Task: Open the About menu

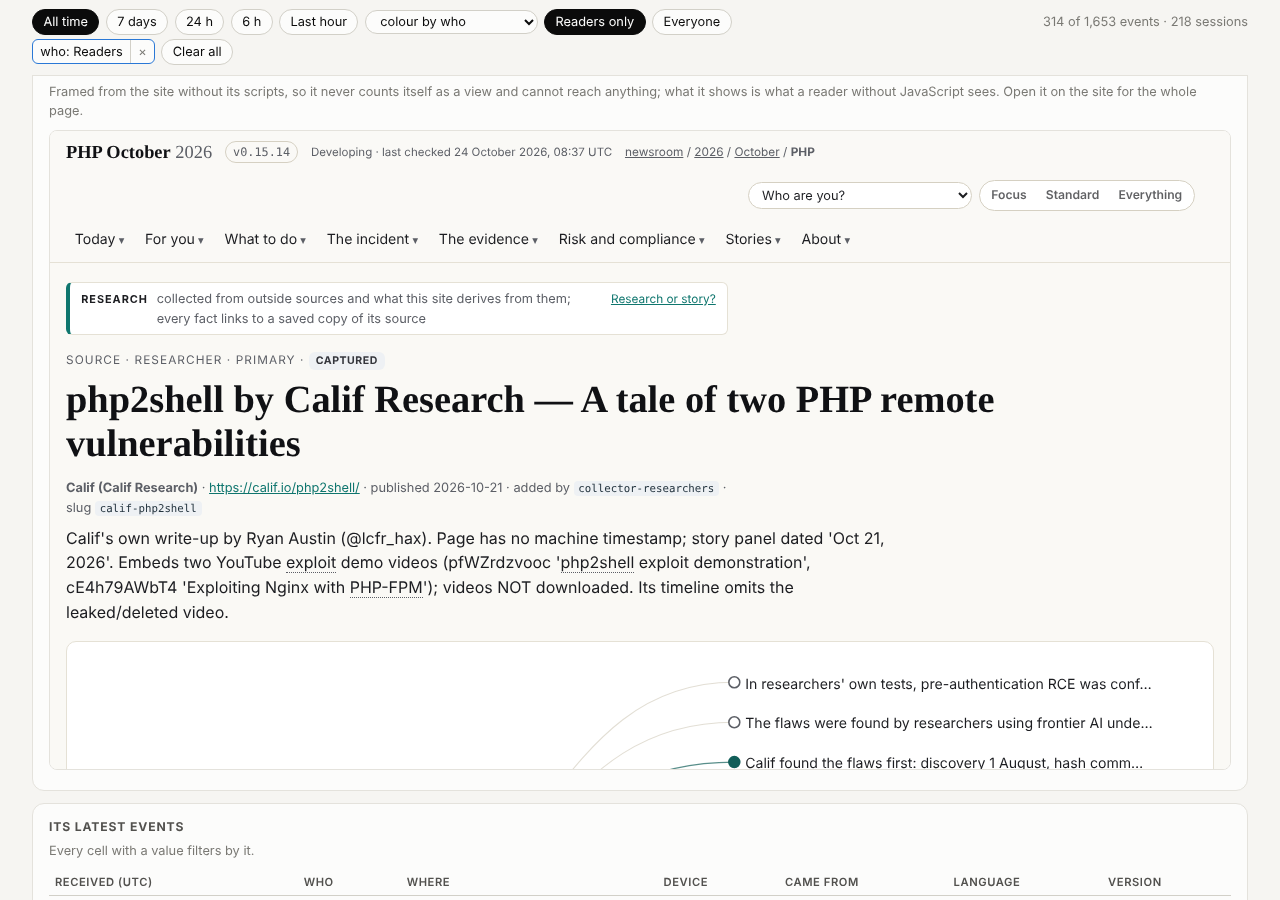Action: click(826, 239)
